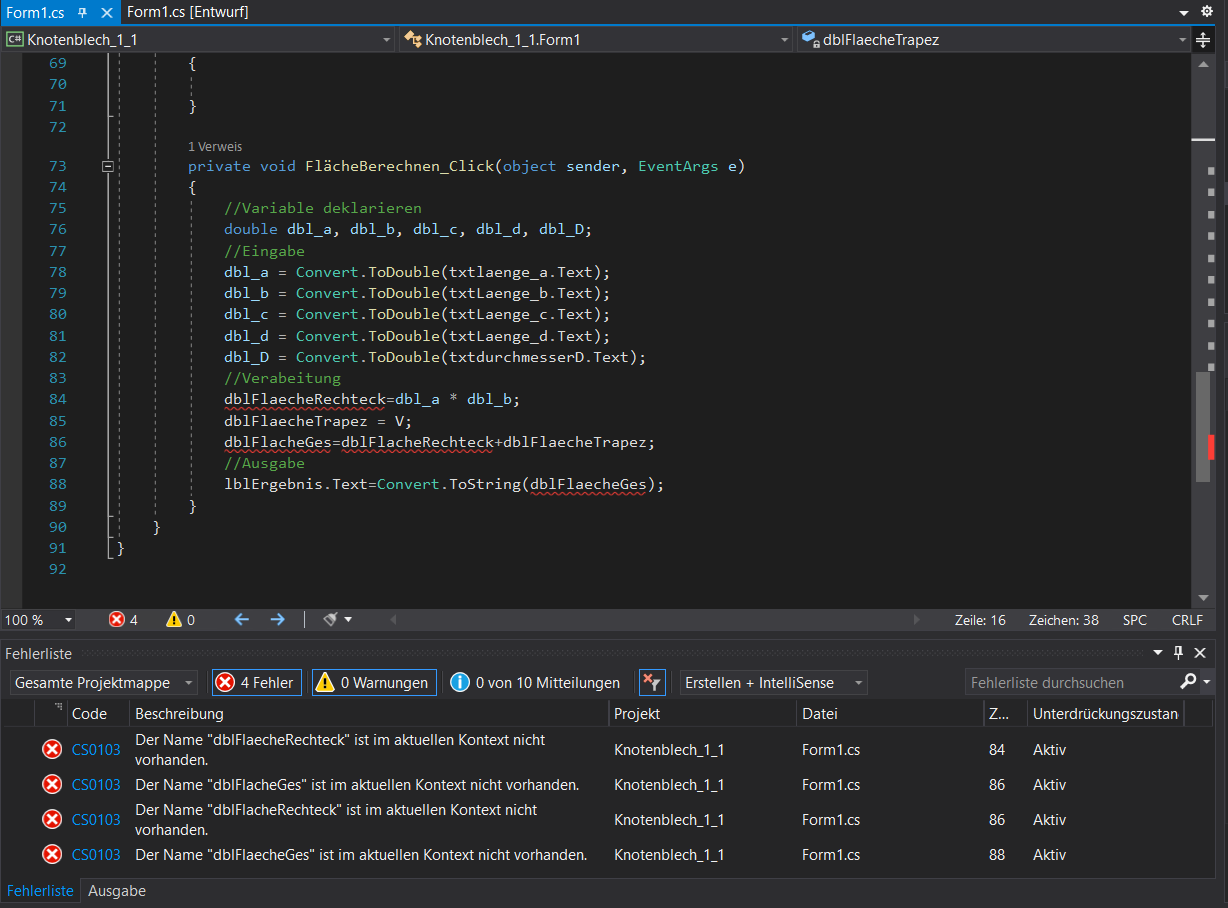Click 'Zeichen: 38' column indicator
Viewport: 1228px width, 908px height.
point(1064,620)
